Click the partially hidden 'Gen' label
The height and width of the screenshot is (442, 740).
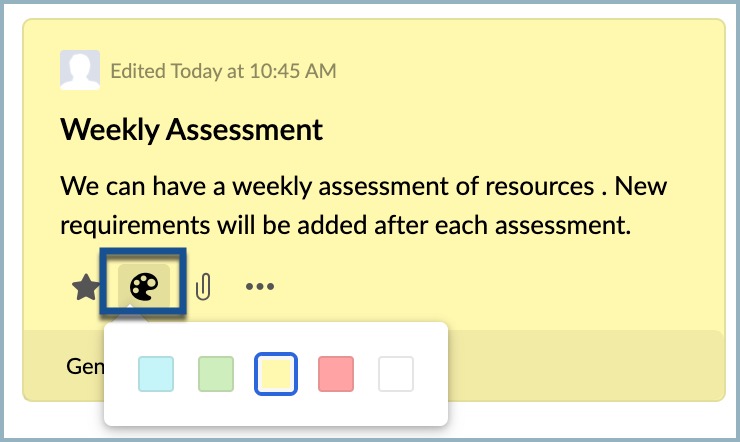(x=85, y=366)
